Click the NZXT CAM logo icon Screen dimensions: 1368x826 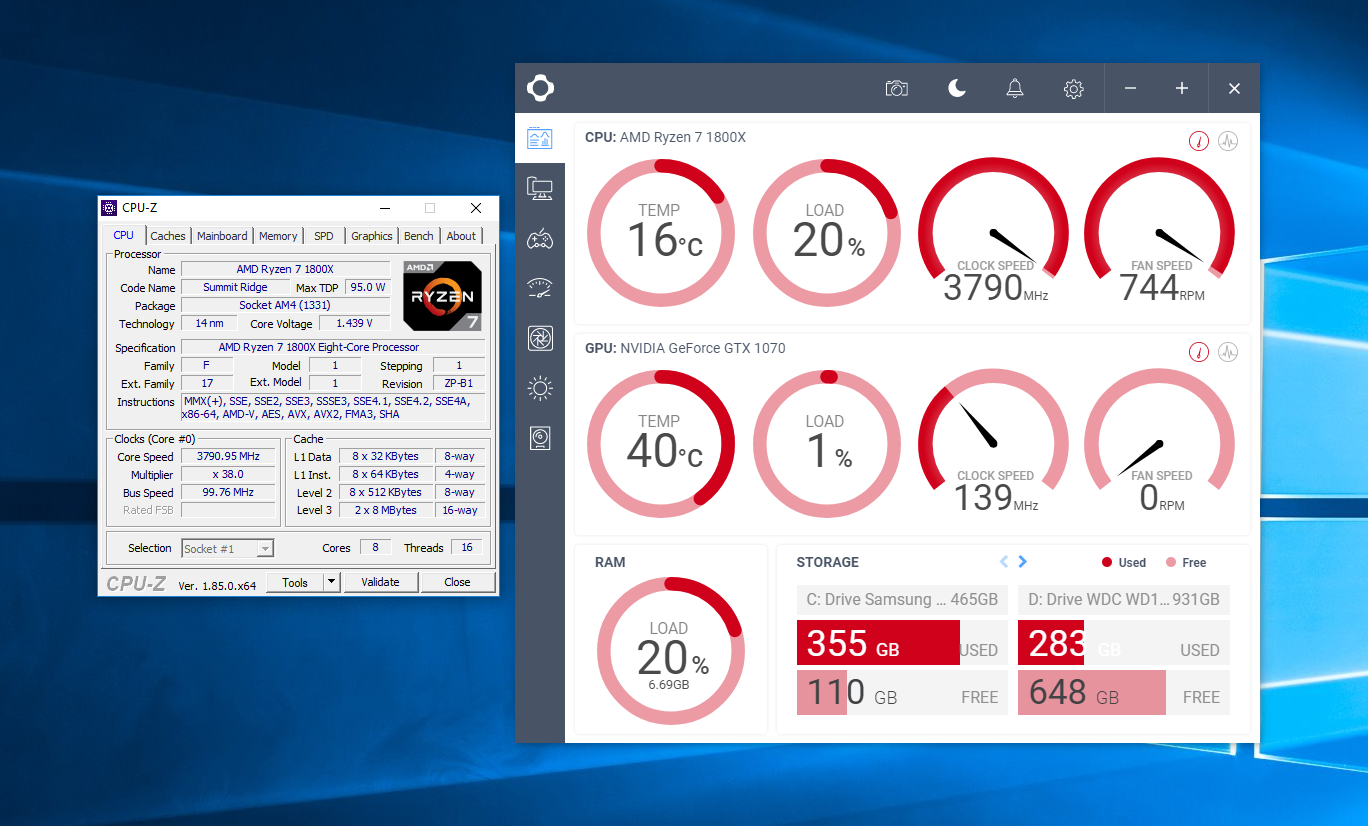[x=541, y=88]
